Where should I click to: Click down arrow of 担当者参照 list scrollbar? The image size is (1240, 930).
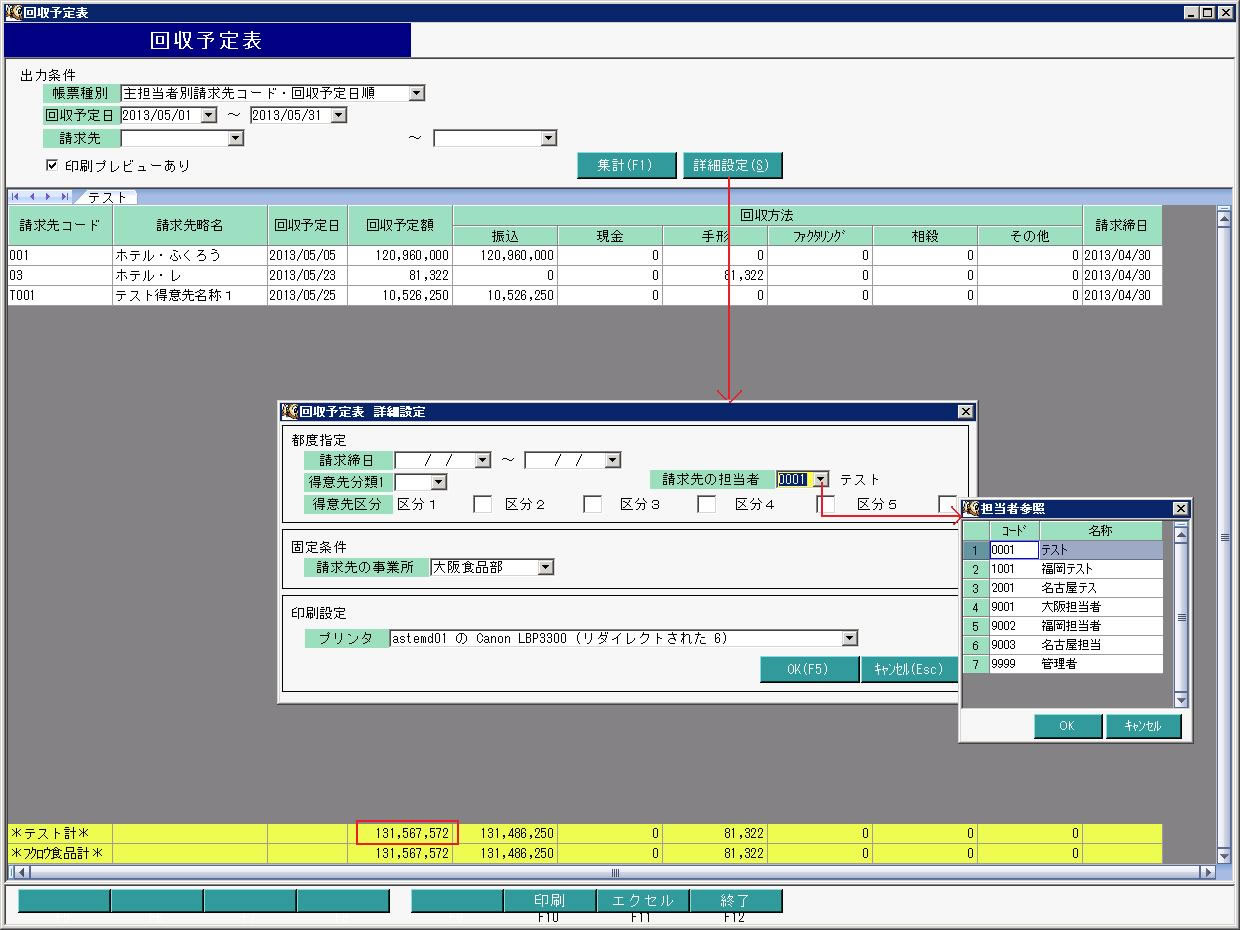pyautogui.click(x=1181, y=700)
